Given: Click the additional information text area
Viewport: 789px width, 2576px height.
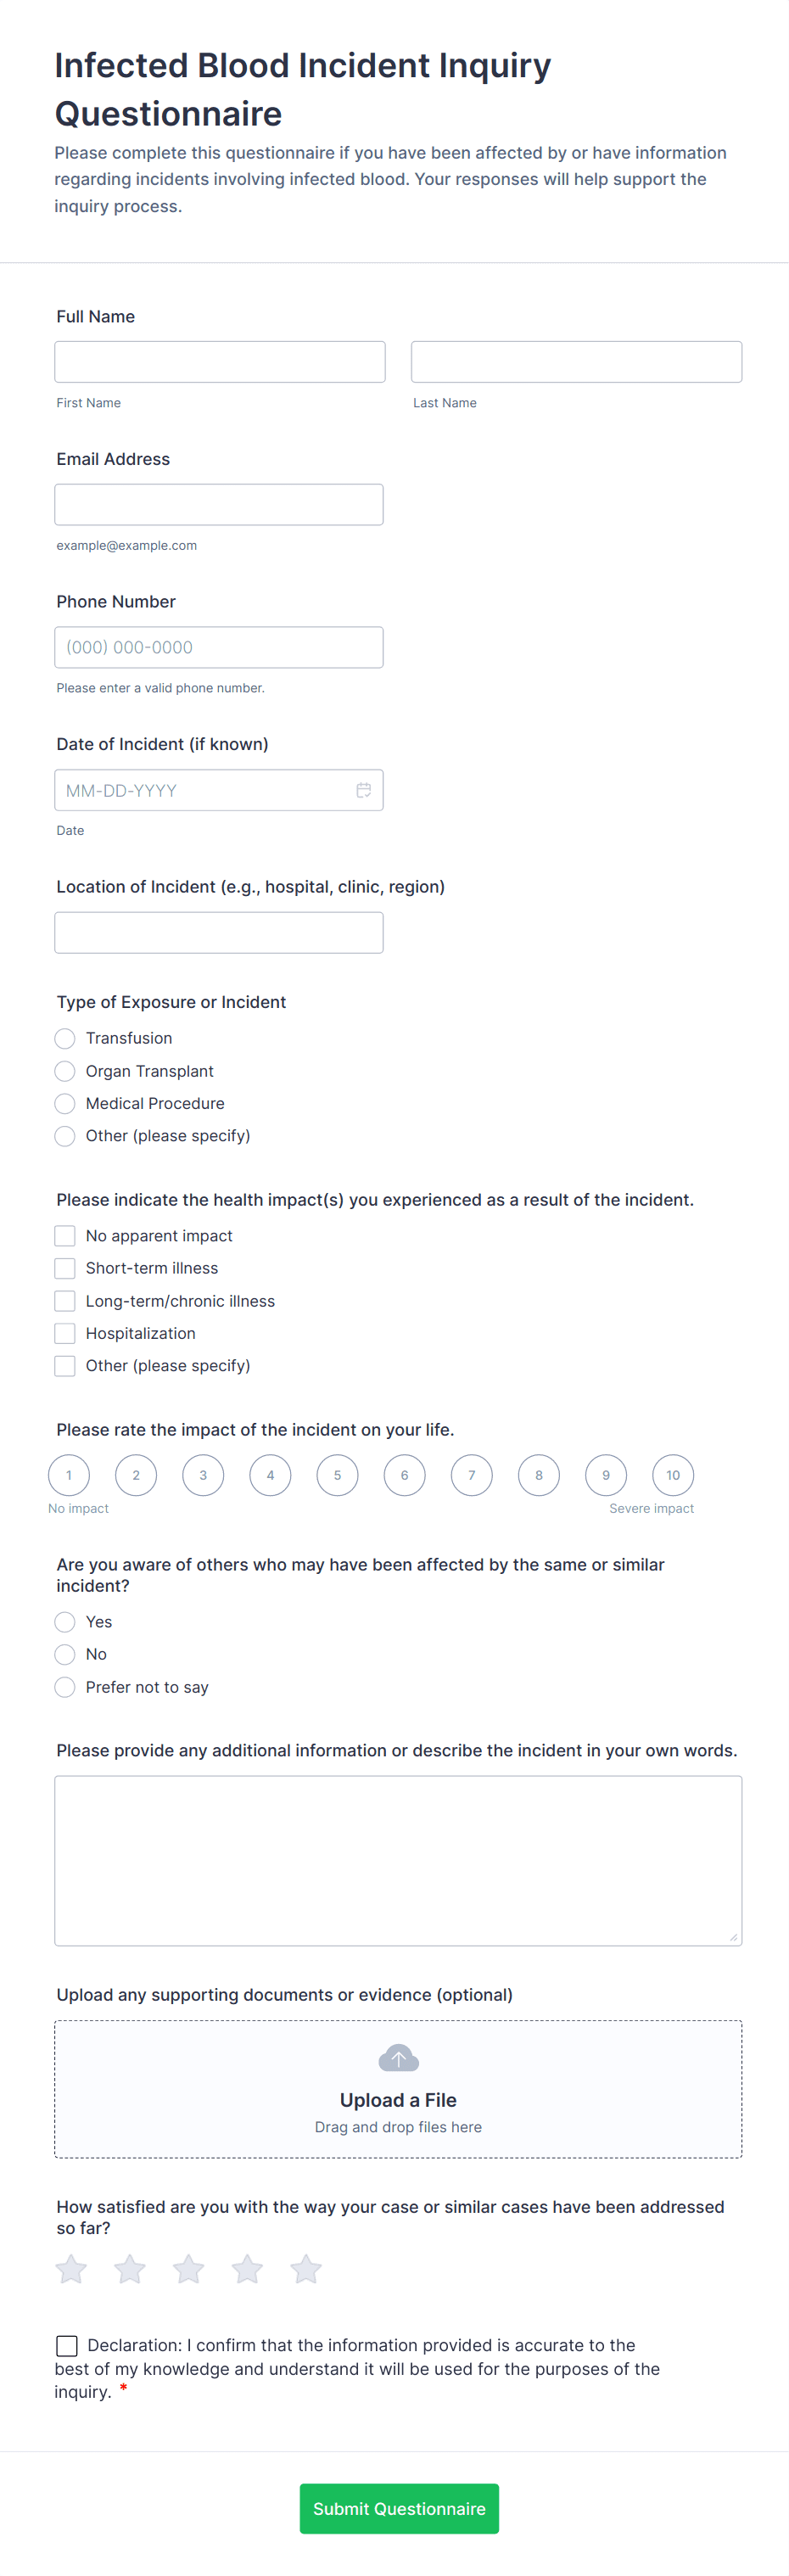Looking at the screenshot, I should (x=398, y=1860).
